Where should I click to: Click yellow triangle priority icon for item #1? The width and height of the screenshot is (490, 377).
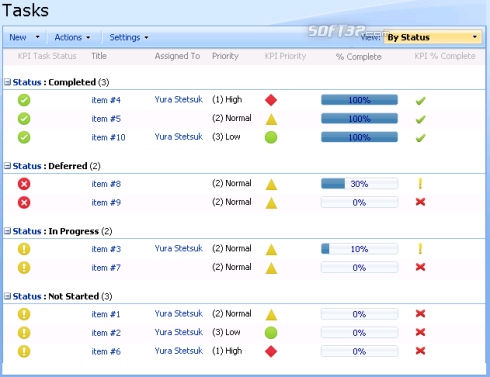click(x=271, y=314)
